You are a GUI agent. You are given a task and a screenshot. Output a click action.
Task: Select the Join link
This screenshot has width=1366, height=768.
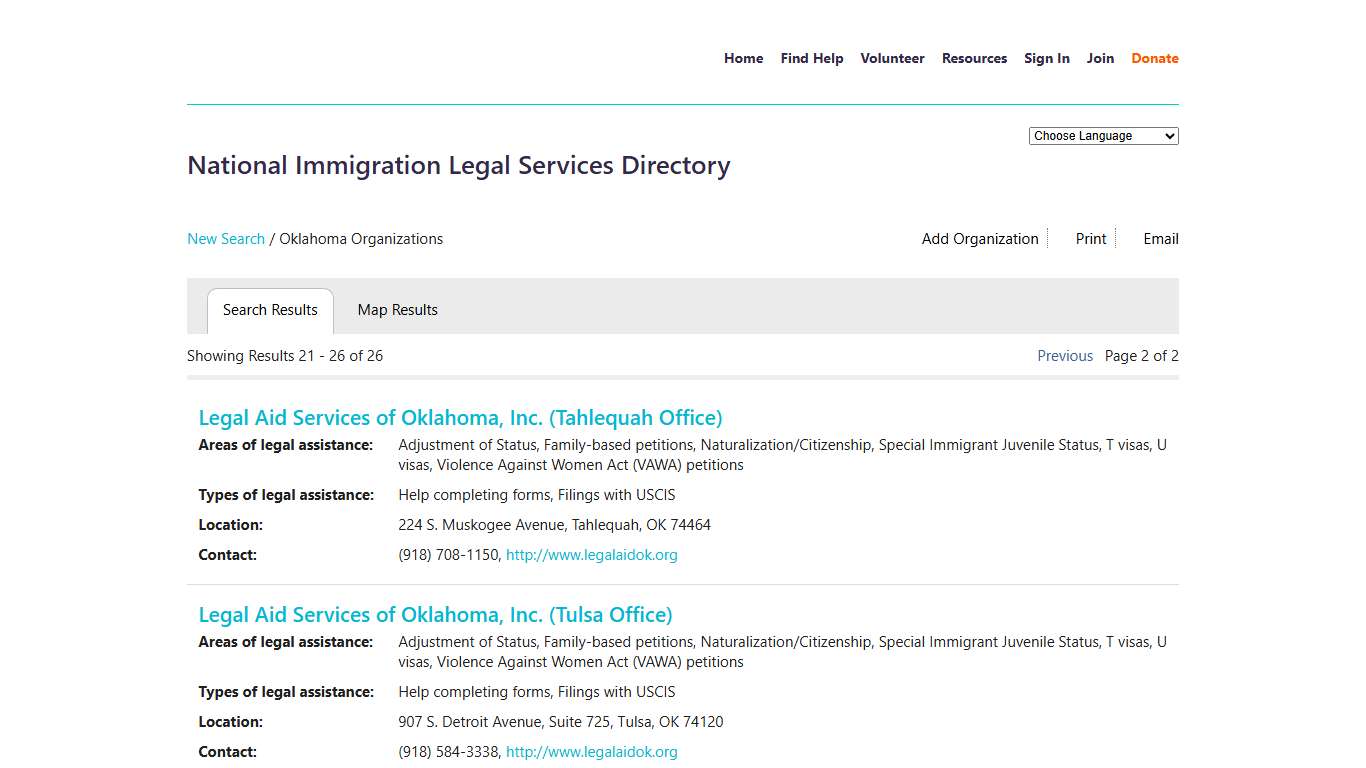click(1100, 58)
